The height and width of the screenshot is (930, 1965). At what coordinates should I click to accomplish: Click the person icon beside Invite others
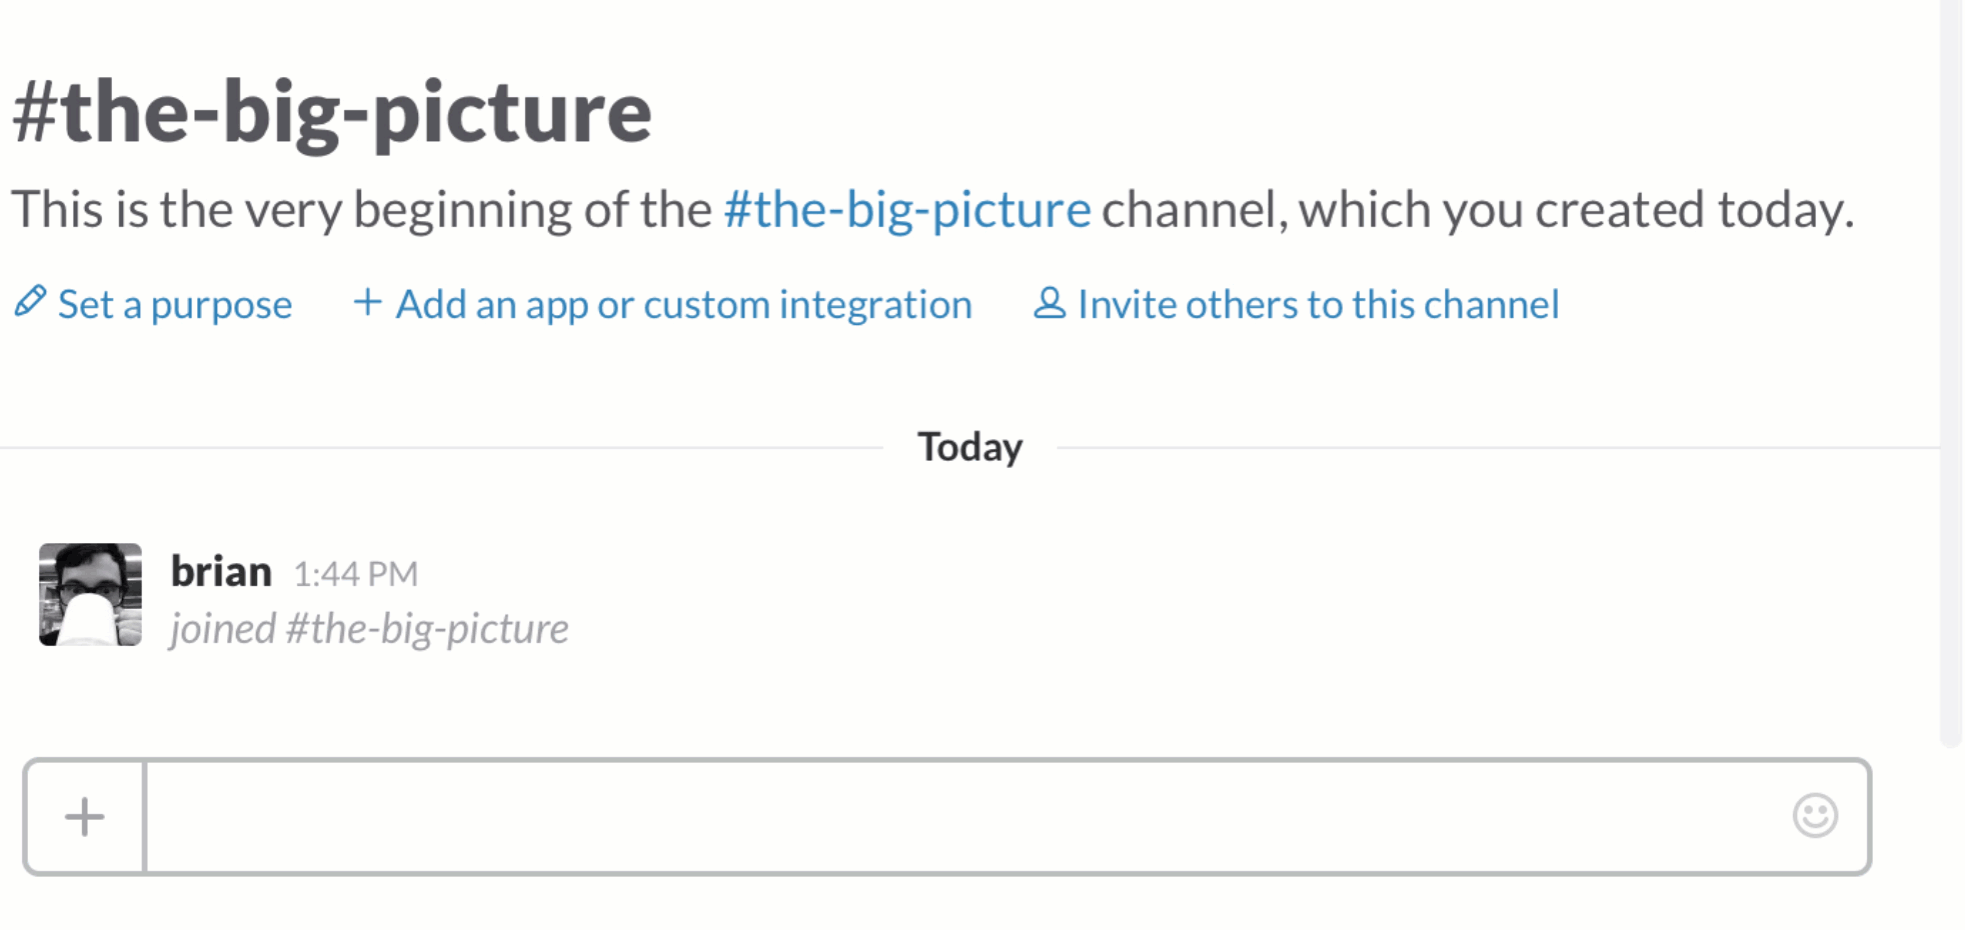(x=1049, y=302)
